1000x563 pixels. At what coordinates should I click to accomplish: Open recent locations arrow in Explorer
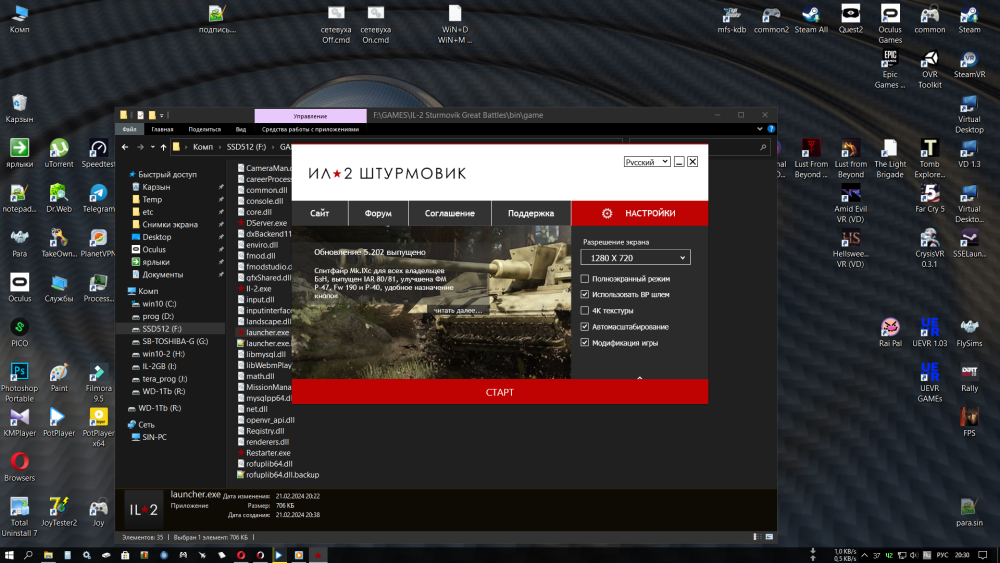(152, 147)
